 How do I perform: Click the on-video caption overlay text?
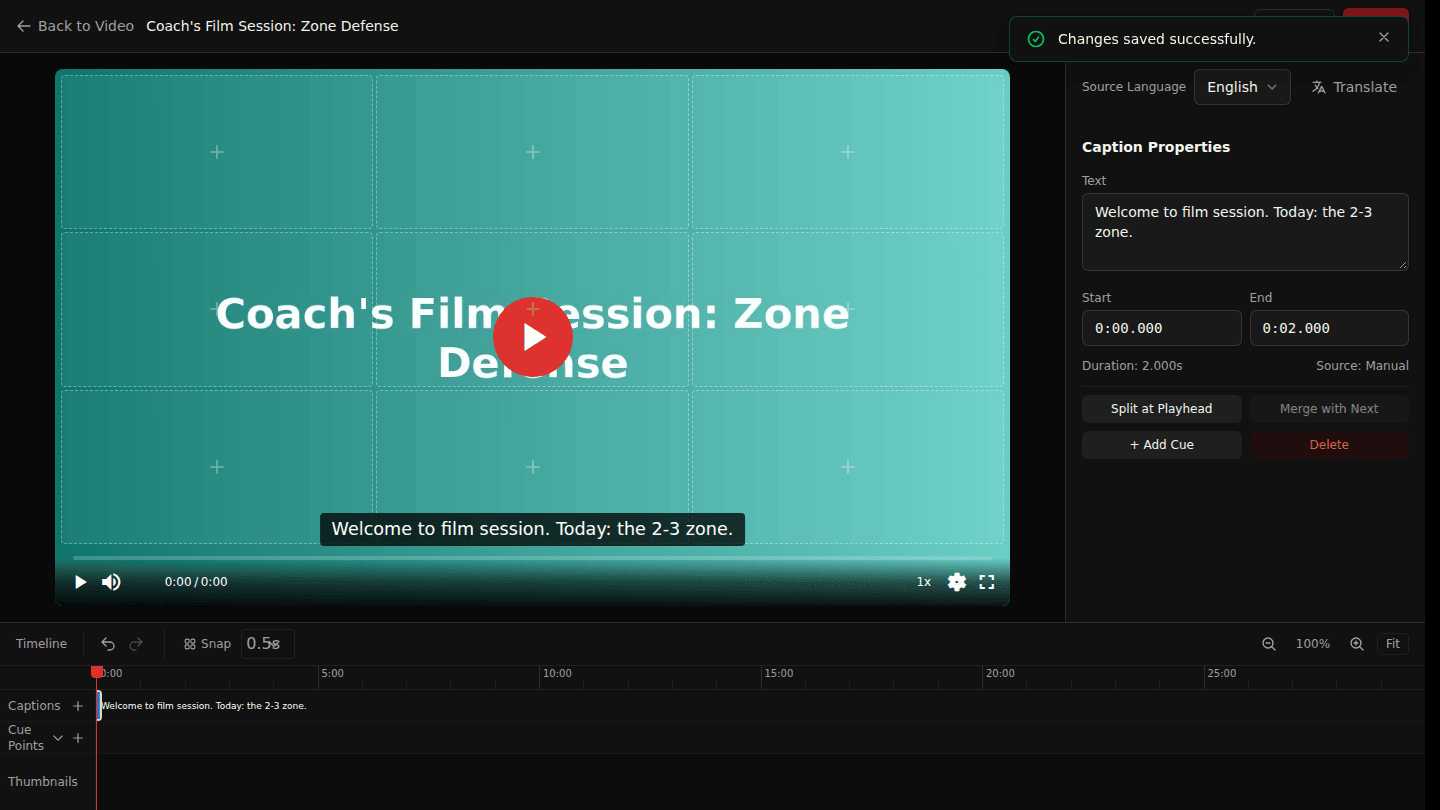tap(532, 529)
